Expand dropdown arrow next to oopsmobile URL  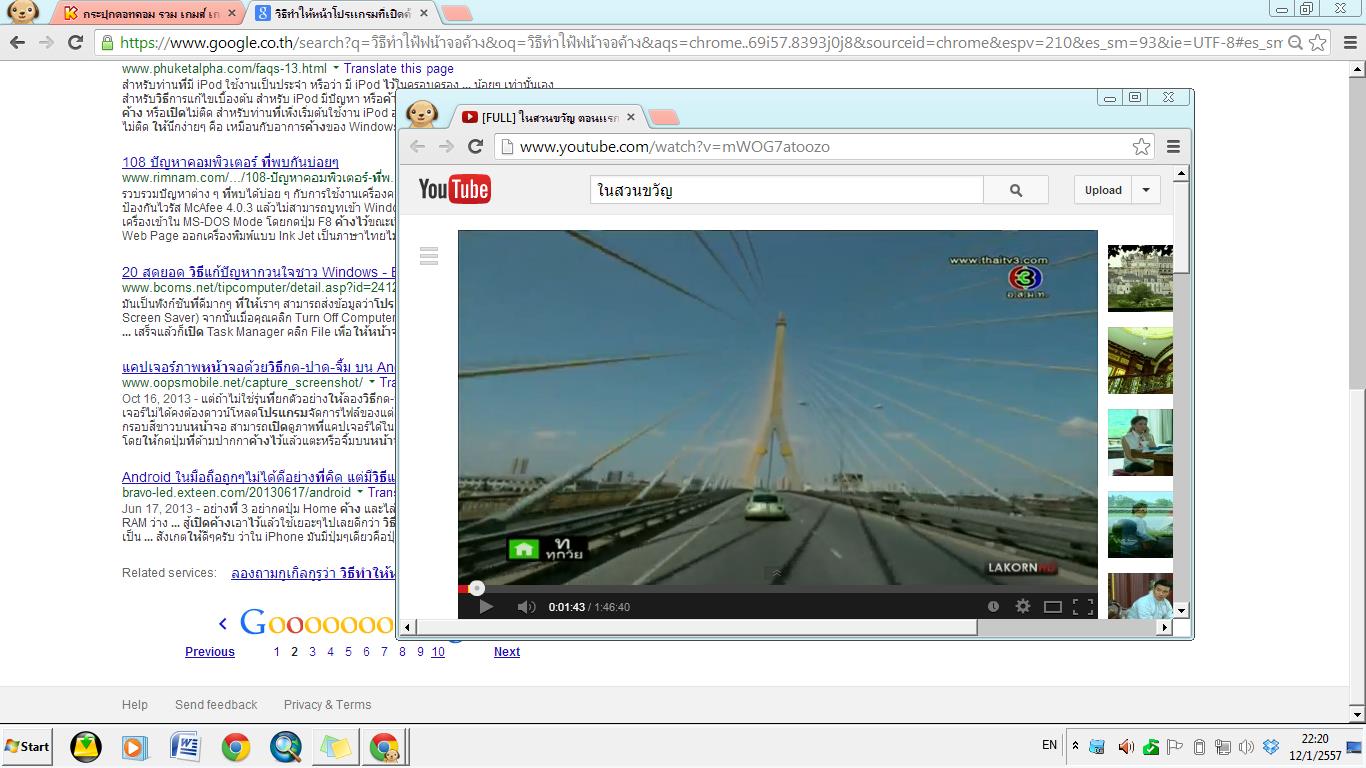372,382
